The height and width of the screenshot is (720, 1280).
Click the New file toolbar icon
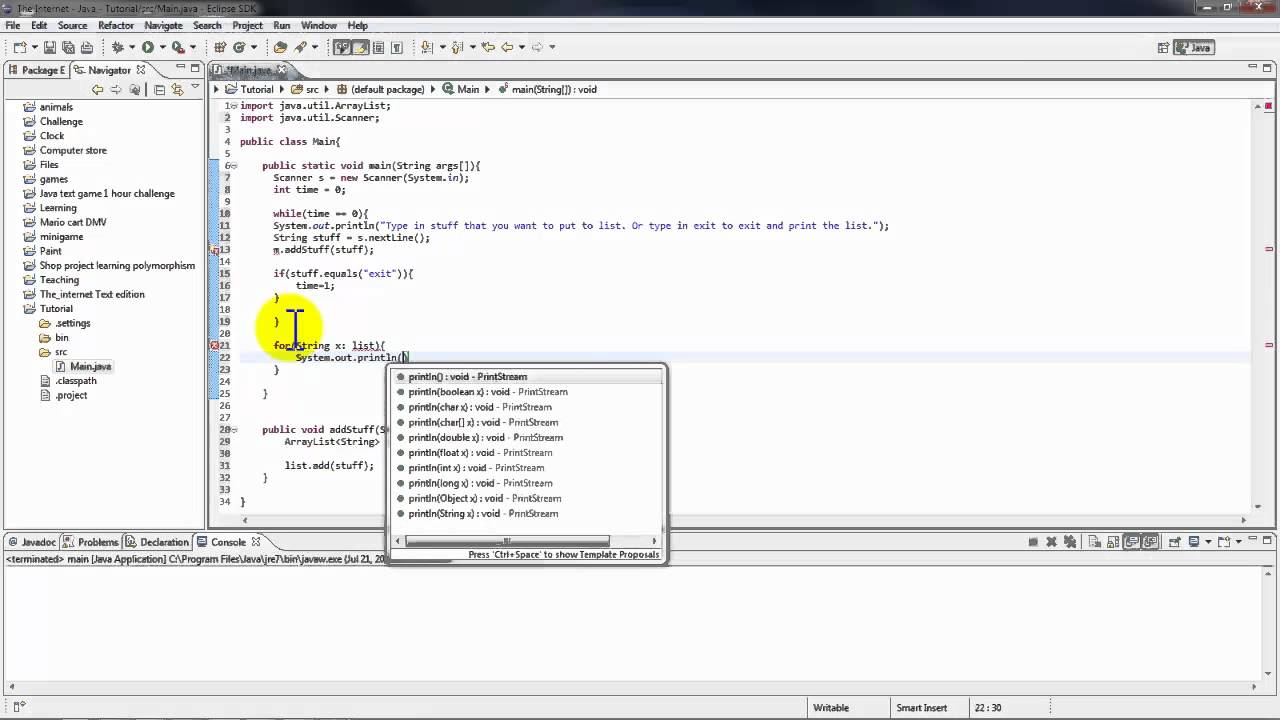coord(20,47)
